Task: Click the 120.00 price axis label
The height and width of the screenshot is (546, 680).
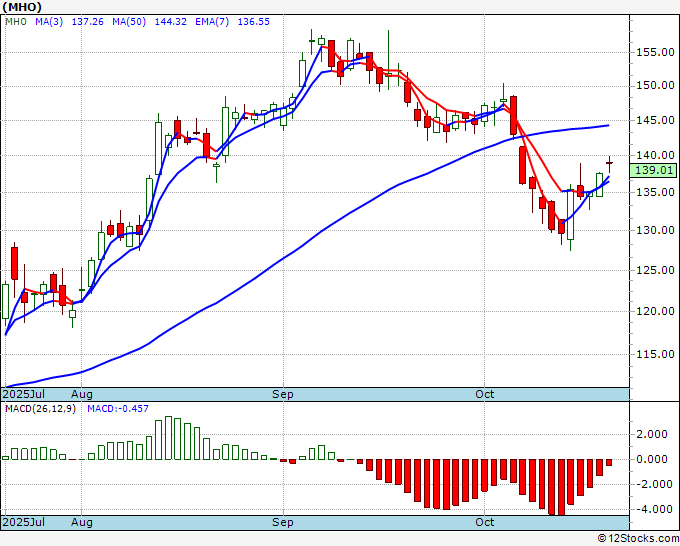Action: (x=655, y=311)
